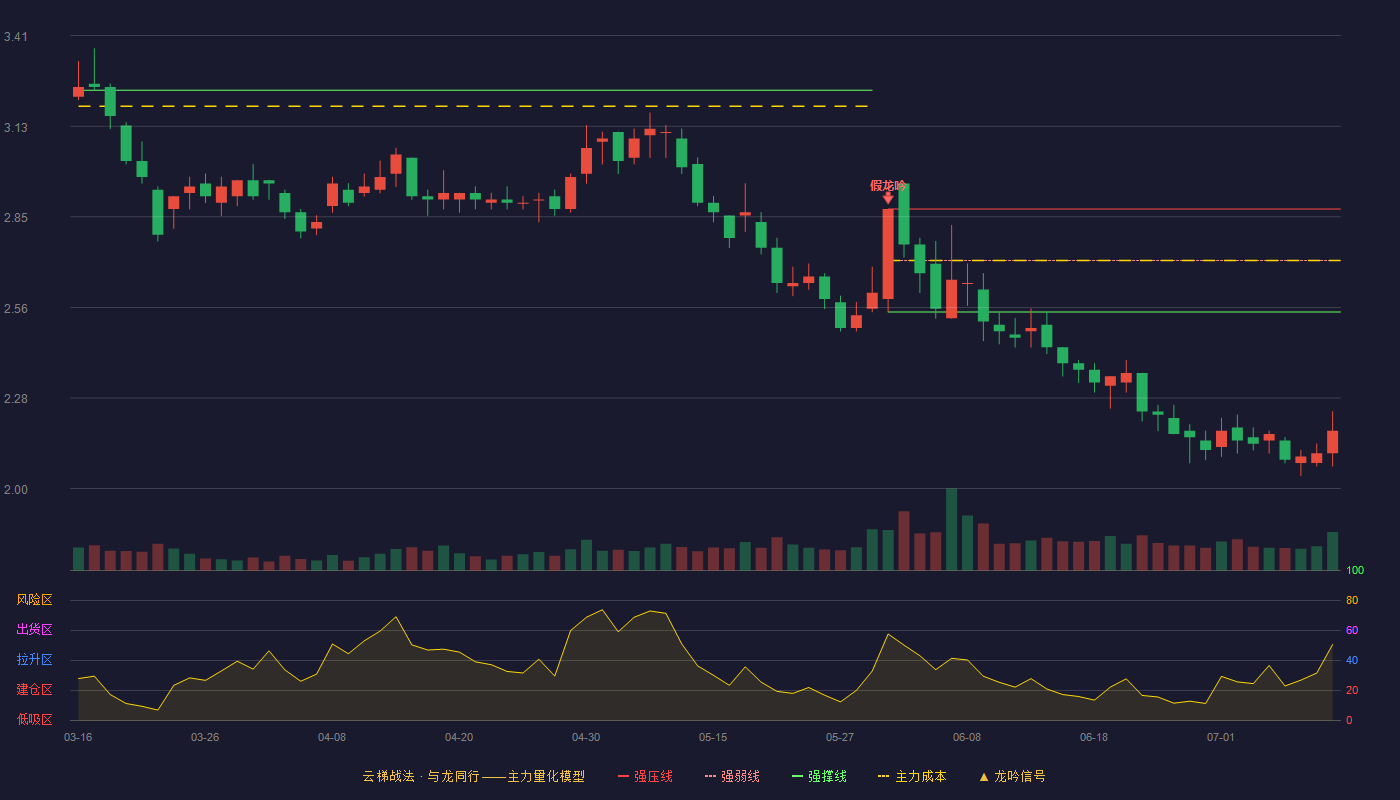Click the 风险区 zone label
The height and width of the screenshot is (800, 1400).
(x=34, y=600)
